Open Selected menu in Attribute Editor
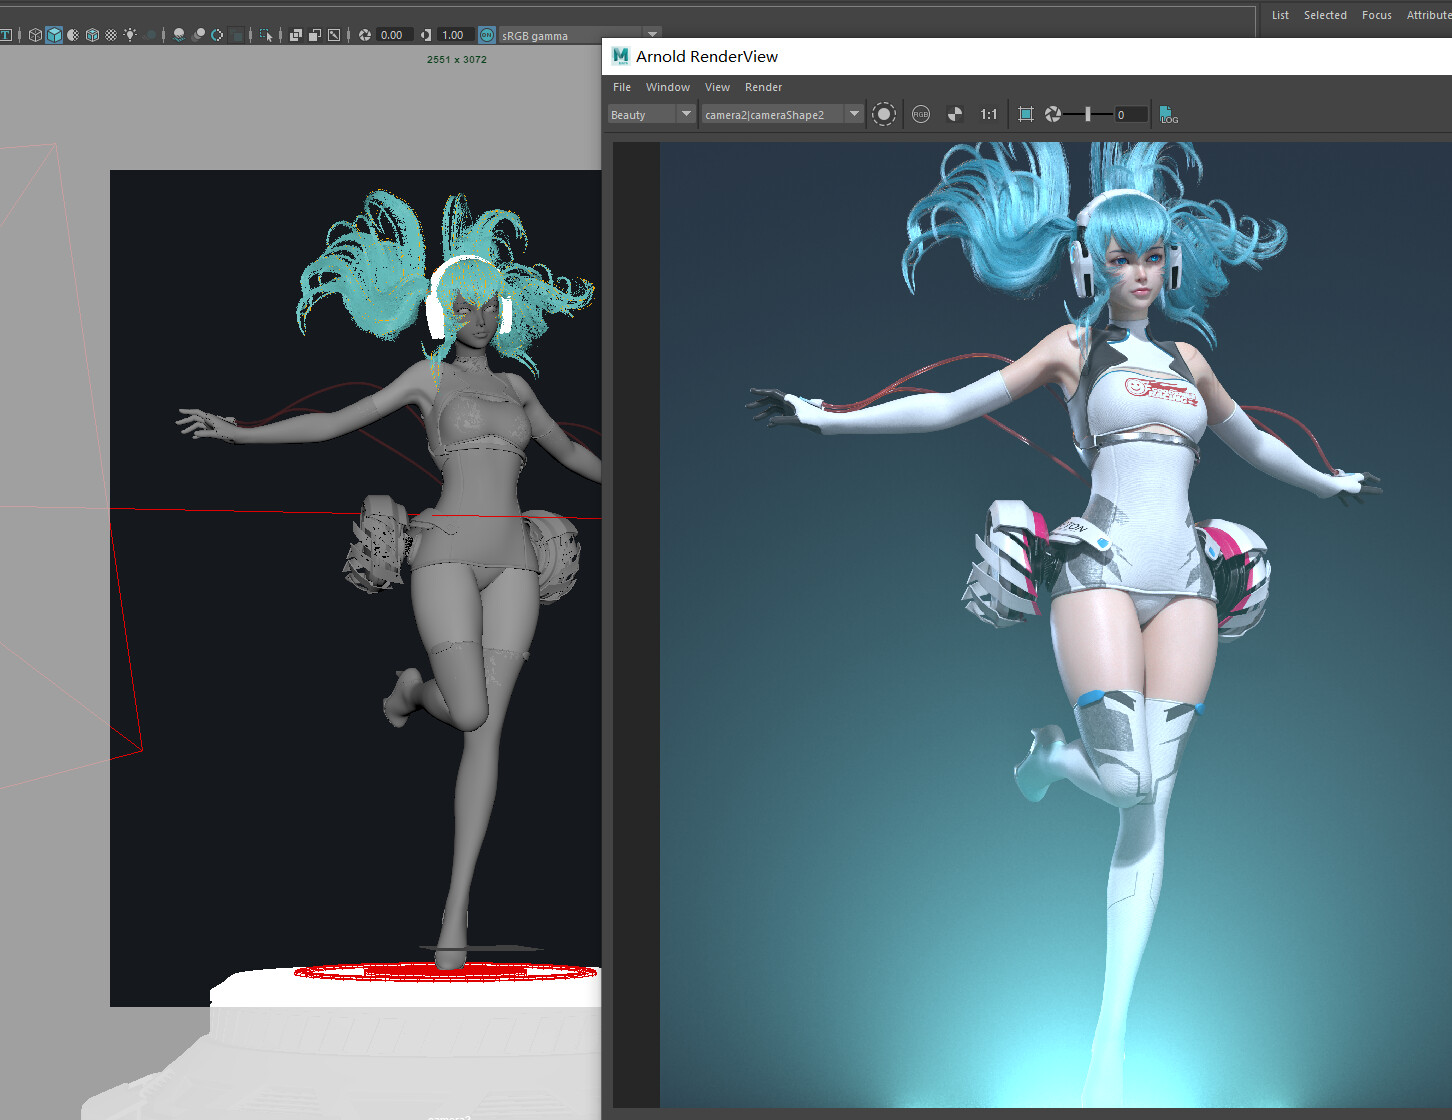This screenshot has height=1120, width=1452. [x=1325, y=15]
